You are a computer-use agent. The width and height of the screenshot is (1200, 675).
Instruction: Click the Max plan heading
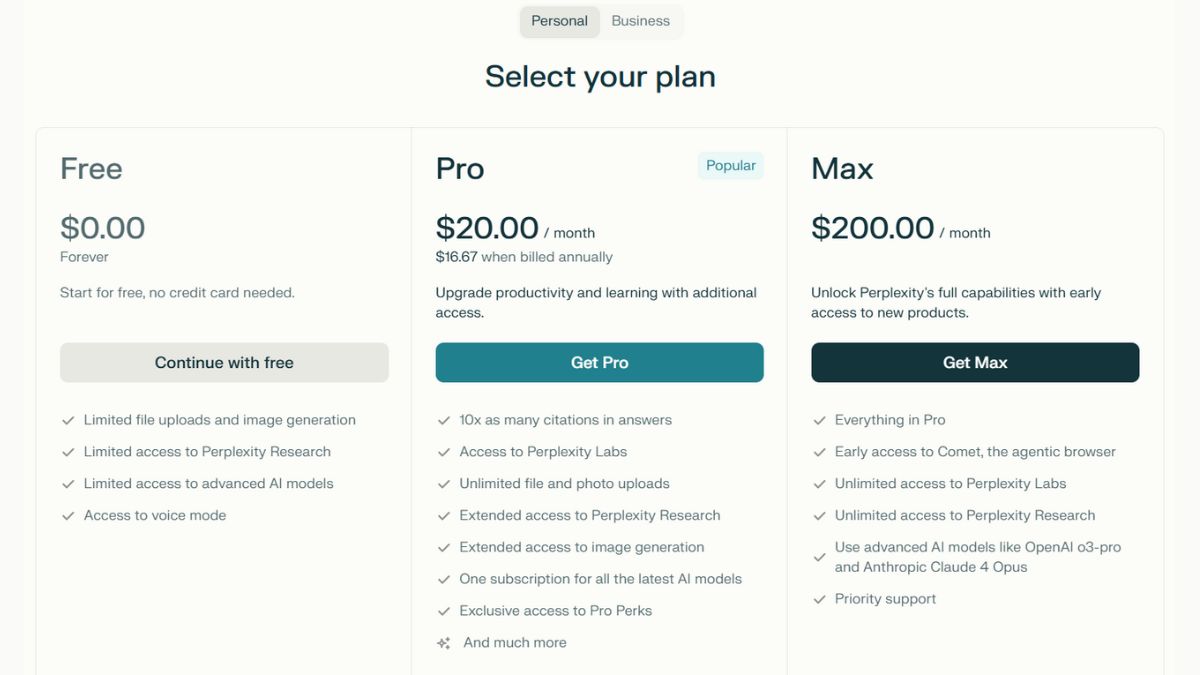pos(842,169)
